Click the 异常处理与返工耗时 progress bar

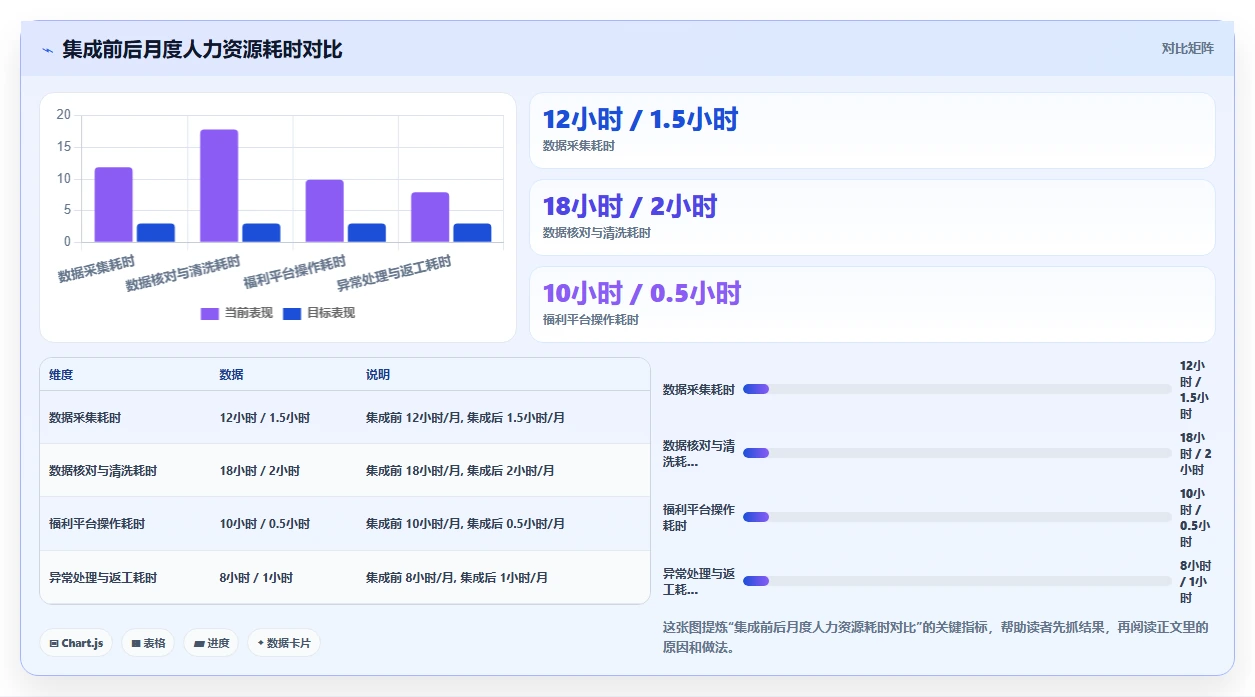(x=957, y=581)
